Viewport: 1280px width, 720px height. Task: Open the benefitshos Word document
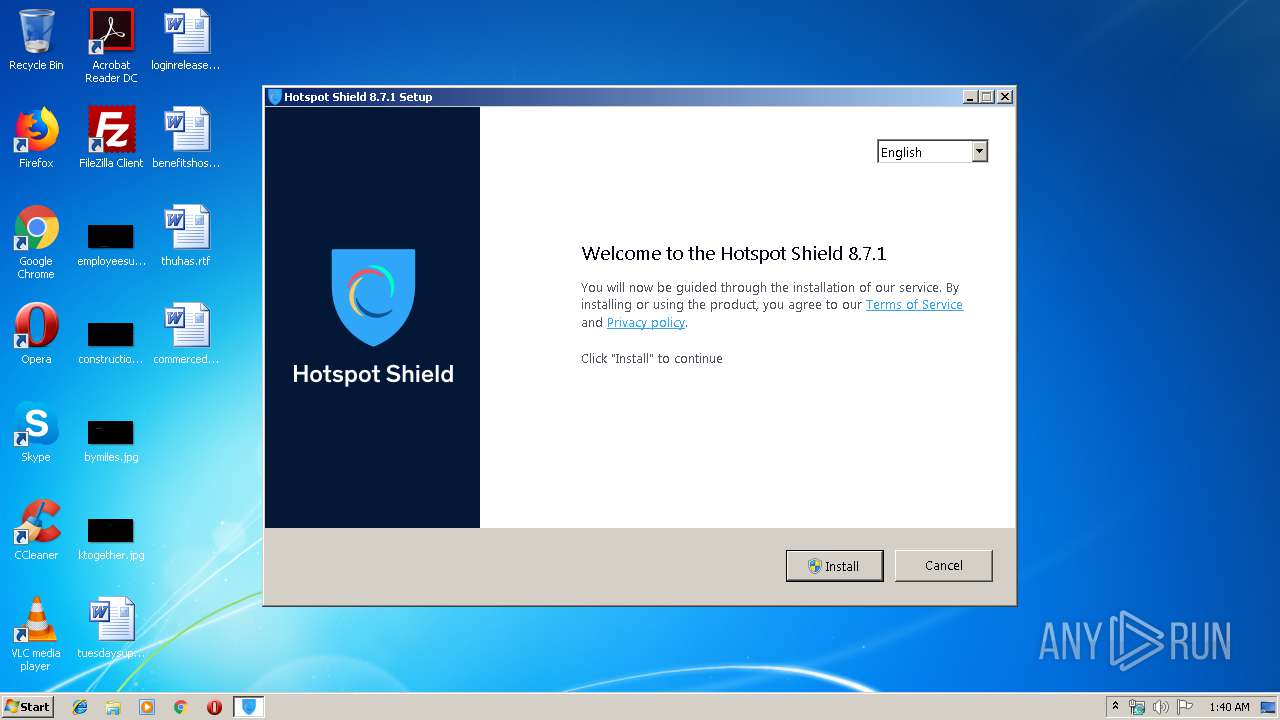[x=186, y=138]
